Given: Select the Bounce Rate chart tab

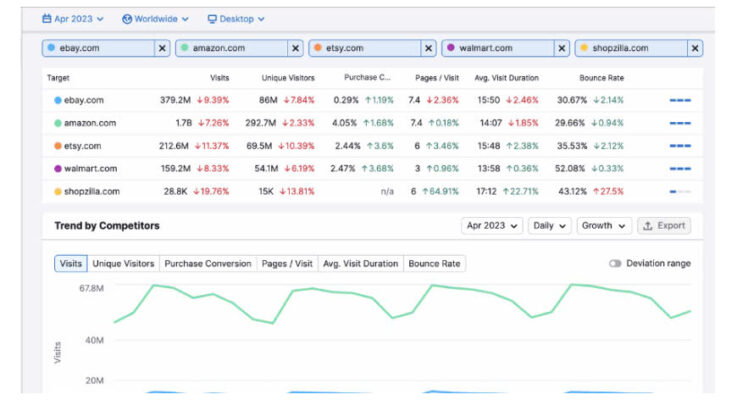Looking at the screenshot, I should coord(434,264).
